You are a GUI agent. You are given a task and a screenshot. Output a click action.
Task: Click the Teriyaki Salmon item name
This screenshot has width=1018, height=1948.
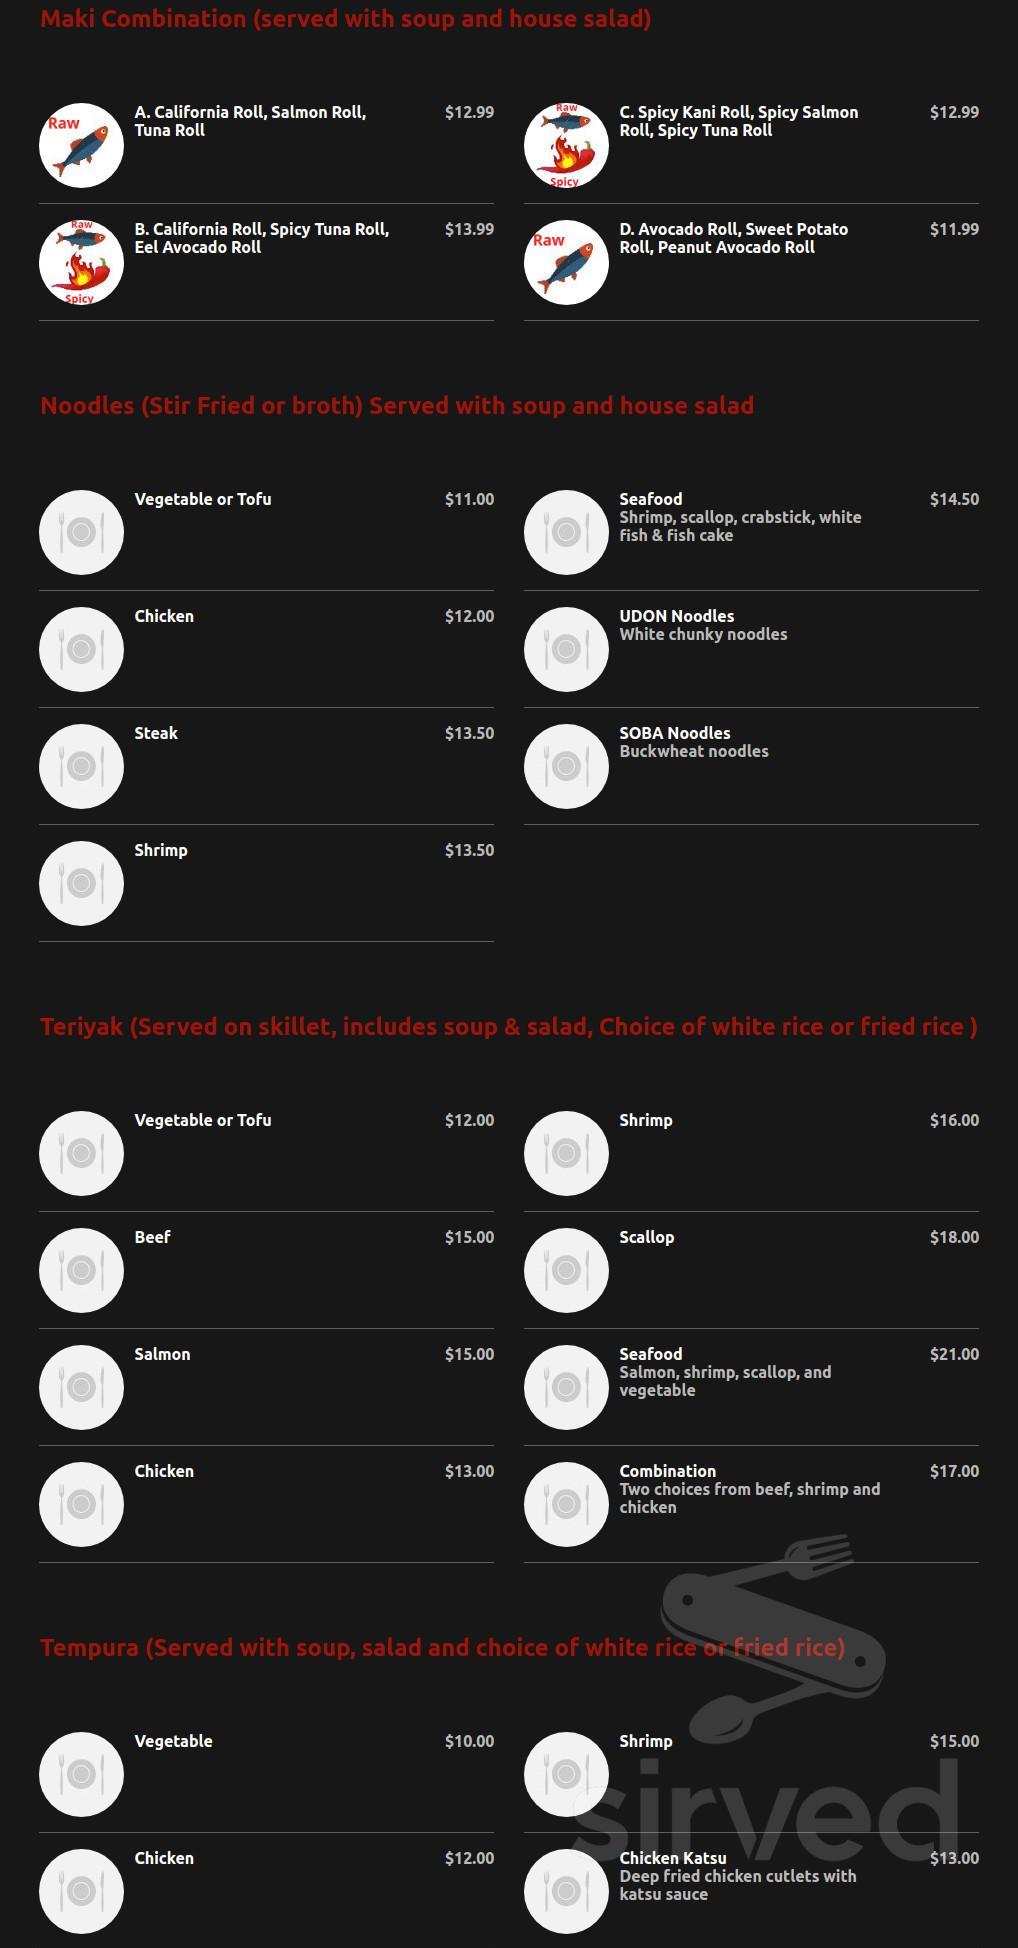[x=162, y=1354]
